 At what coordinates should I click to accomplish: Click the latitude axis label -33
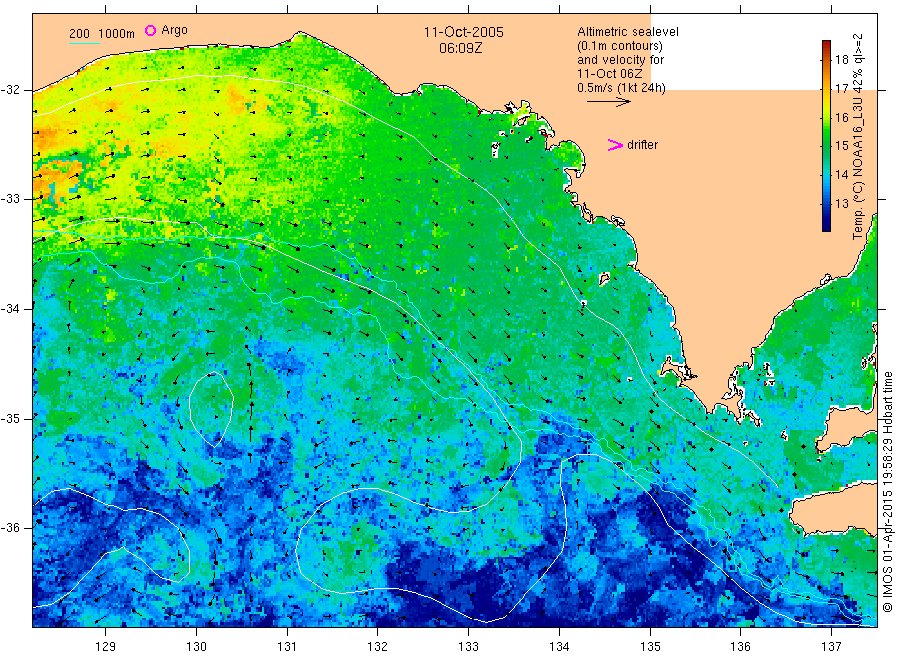pos(10,199)
